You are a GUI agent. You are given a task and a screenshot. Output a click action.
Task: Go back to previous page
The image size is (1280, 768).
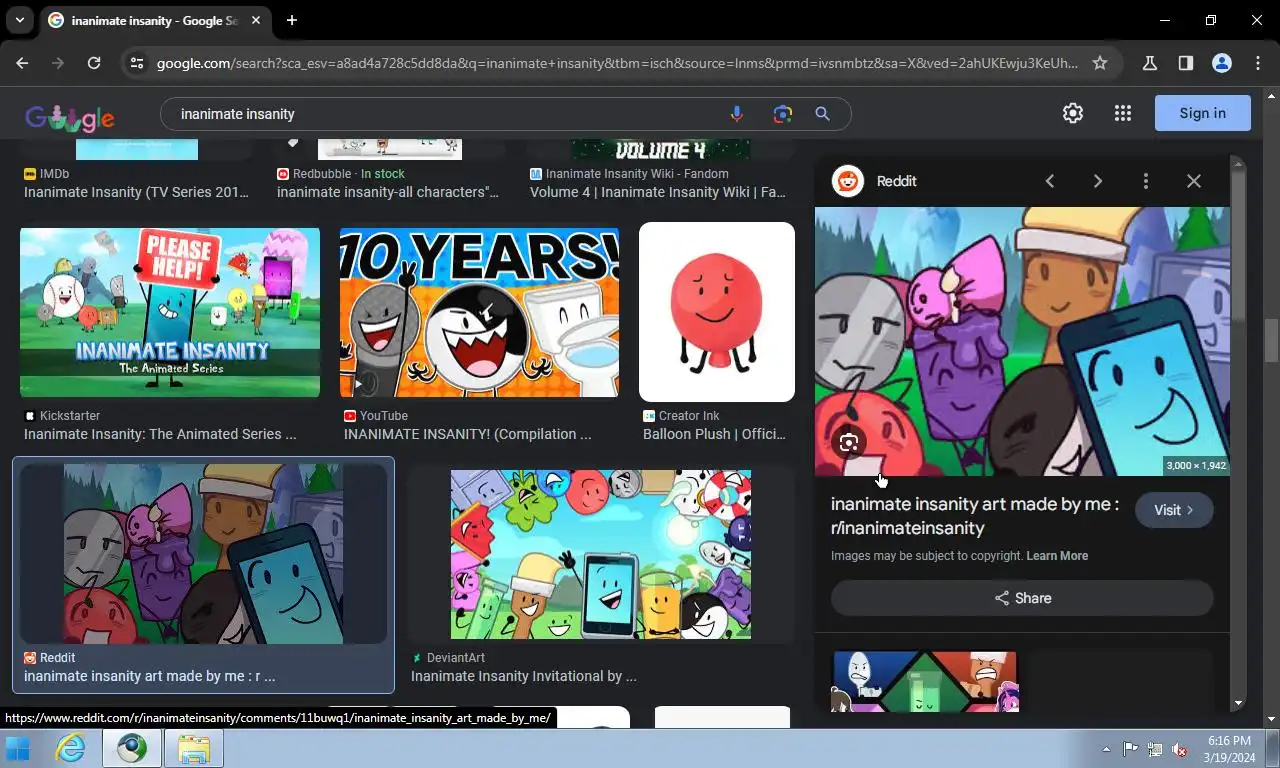point(22,63)
